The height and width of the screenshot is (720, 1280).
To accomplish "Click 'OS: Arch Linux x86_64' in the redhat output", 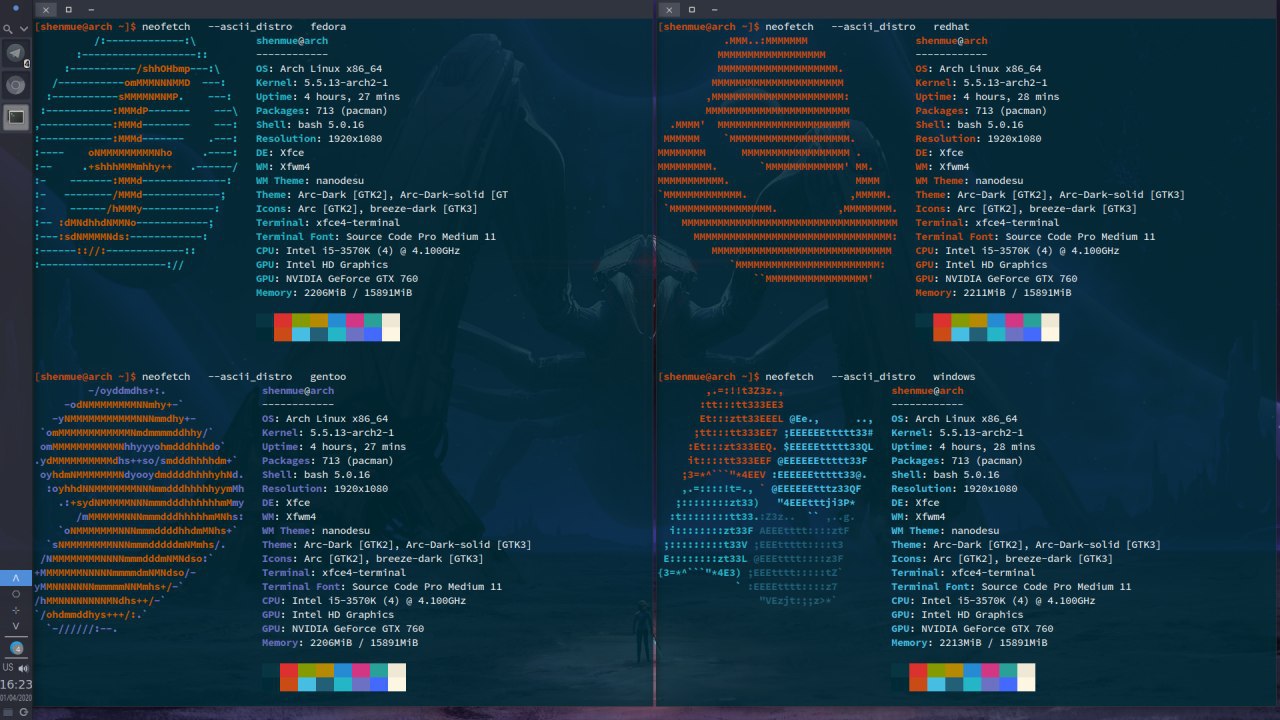I will pyautogui.click(x=978, y=69).
